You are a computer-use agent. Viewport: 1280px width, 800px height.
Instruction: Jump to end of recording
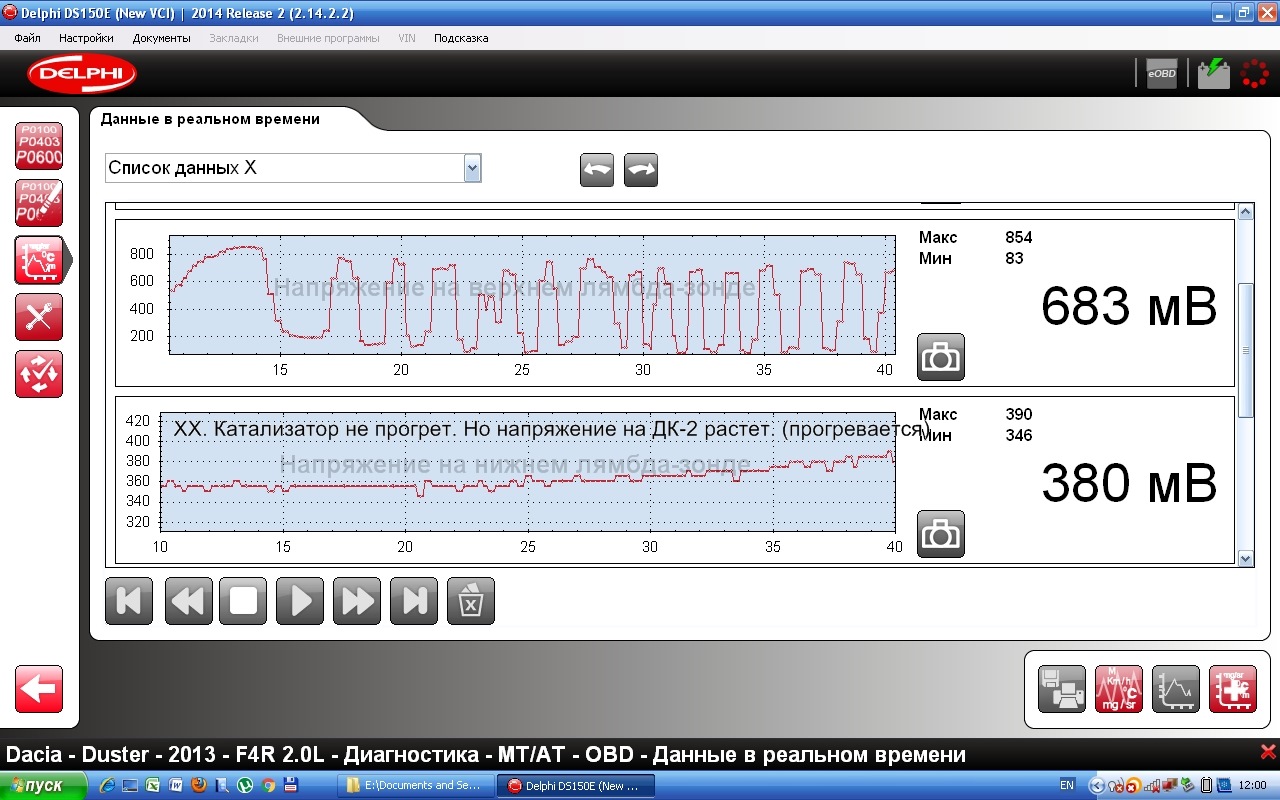click(414, 601)
